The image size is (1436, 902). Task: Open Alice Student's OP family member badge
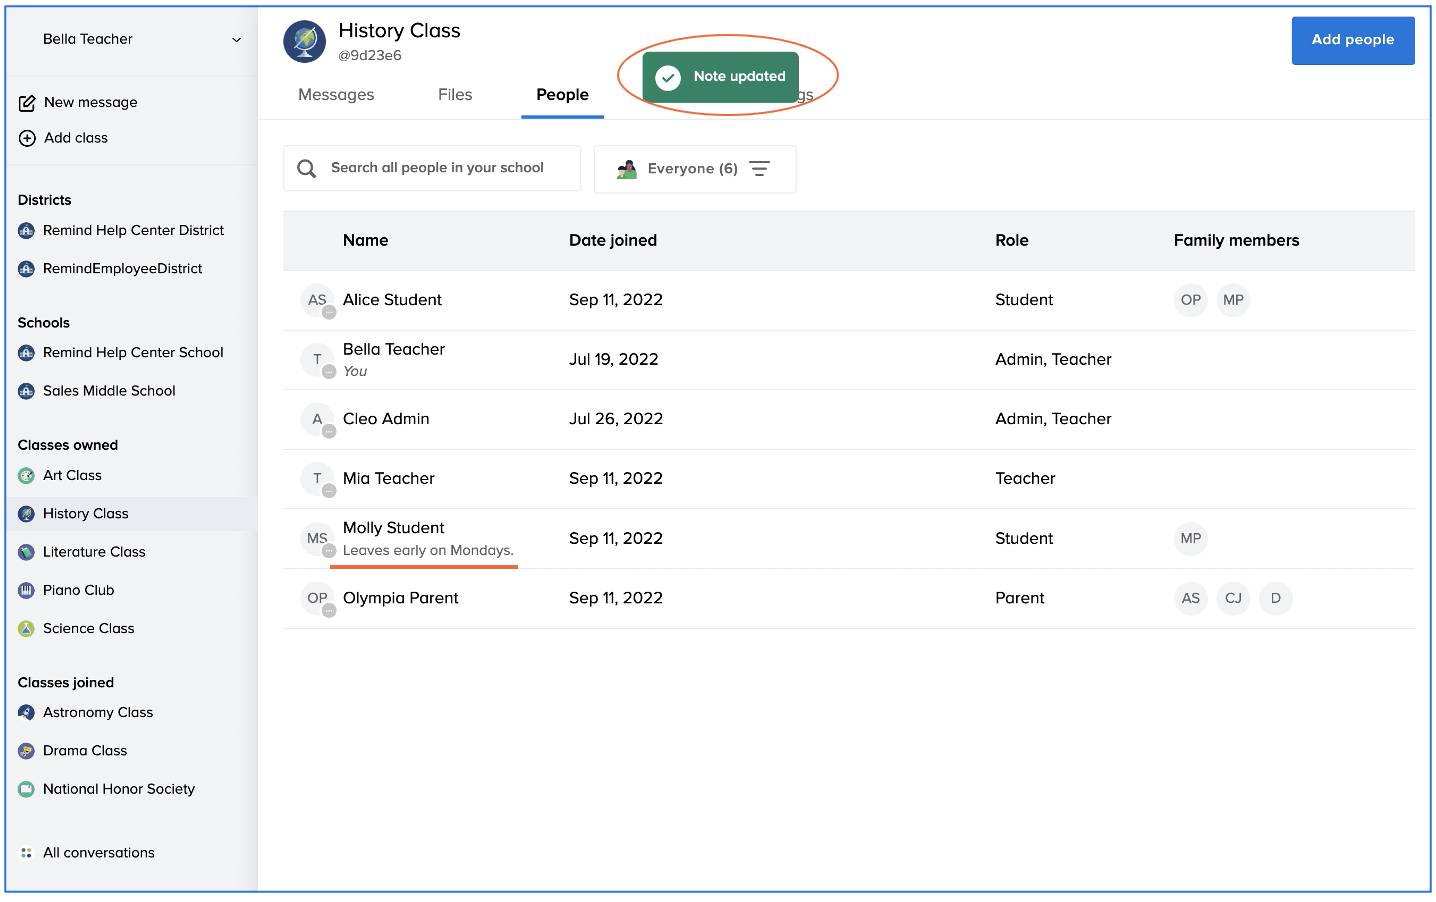pyautogui.click(x=1190, y=300)
